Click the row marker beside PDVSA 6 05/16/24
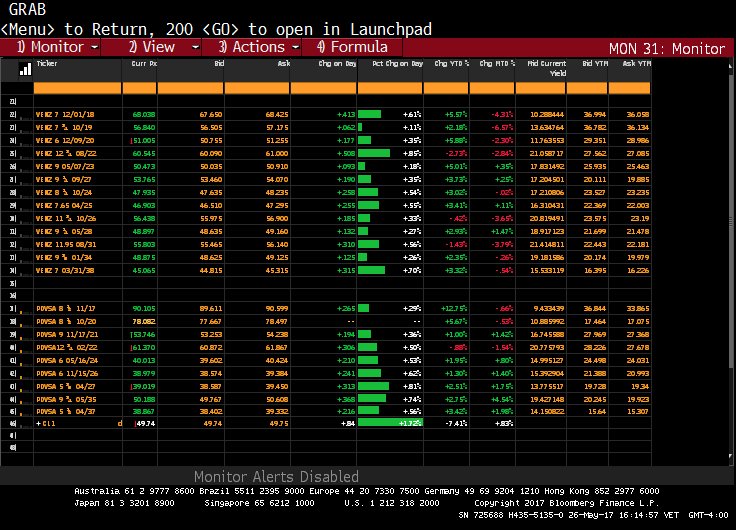This screenshot has width=736, height=530. pyautogui.click(x=14, y=359)
